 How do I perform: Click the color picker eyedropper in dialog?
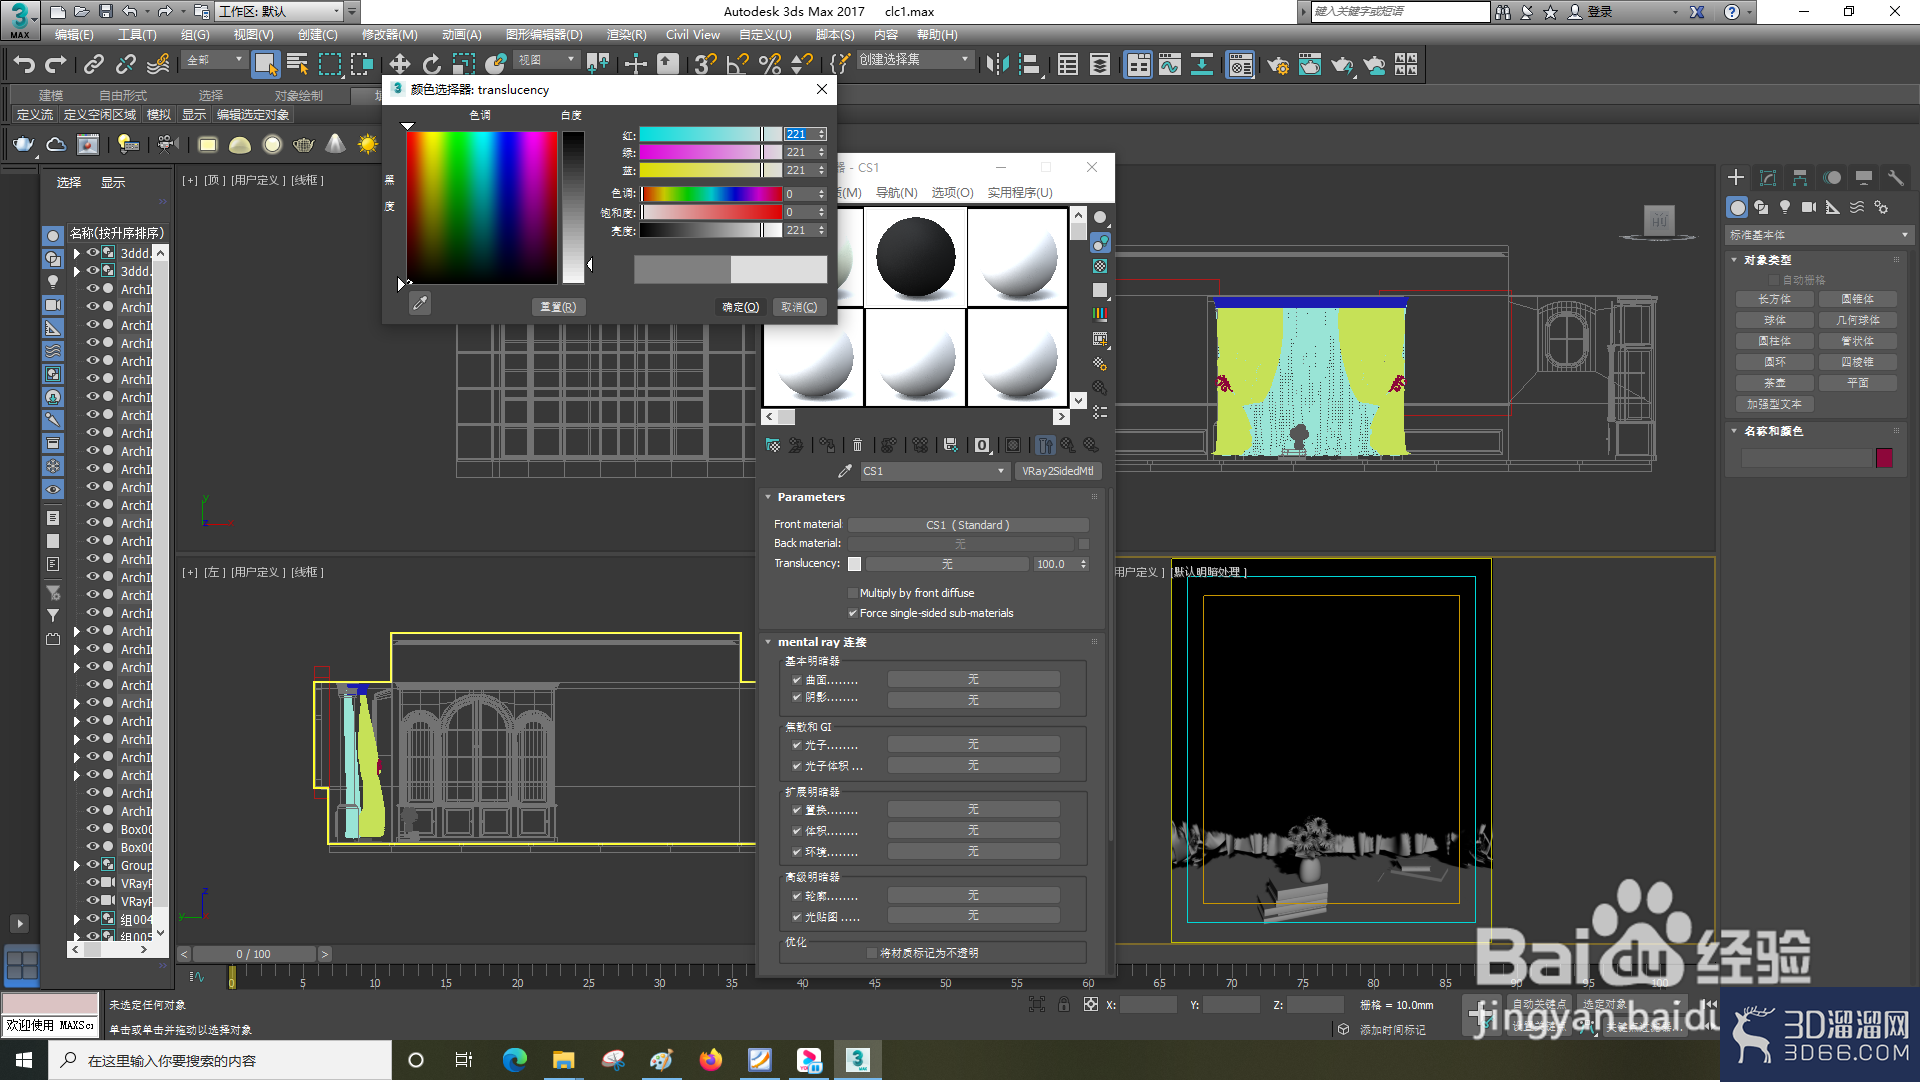(420, 303)
